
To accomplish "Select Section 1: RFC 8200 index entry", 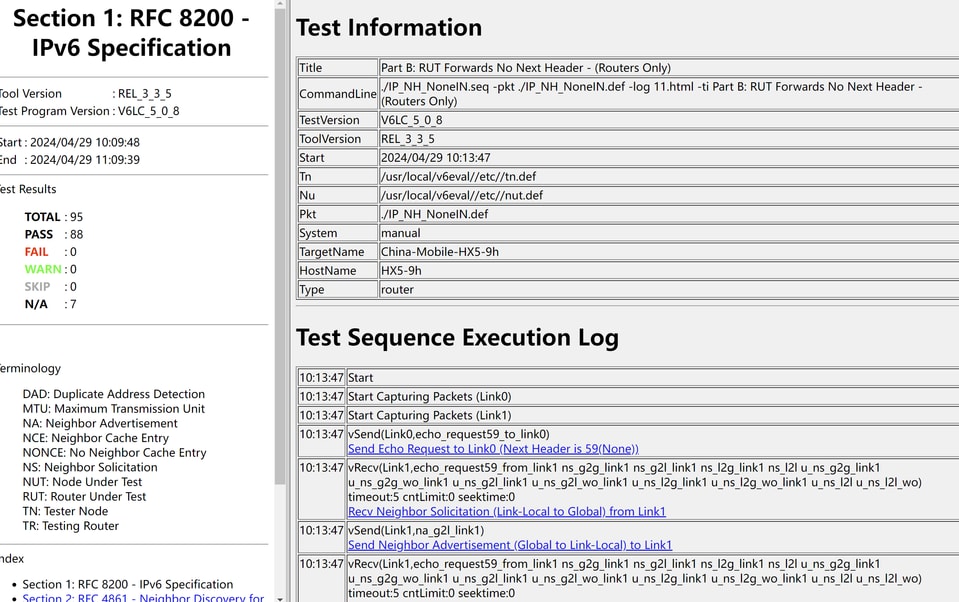I will (127, 584).
